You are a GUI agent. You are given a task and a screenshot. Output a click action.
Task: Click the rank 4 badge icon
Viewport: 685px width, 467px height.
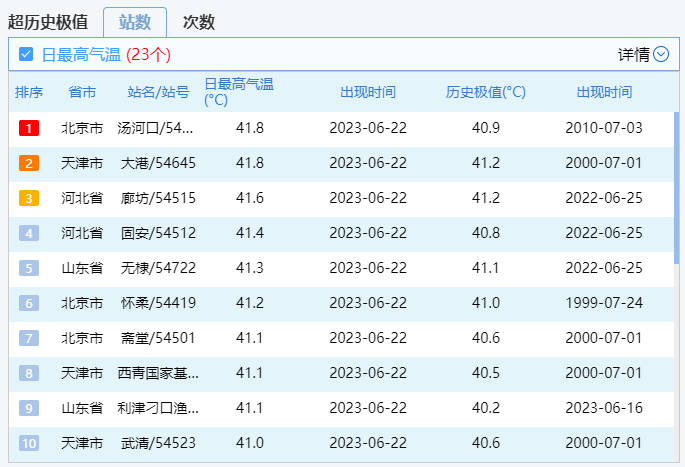pyautogui.click(x=29, y=233)
